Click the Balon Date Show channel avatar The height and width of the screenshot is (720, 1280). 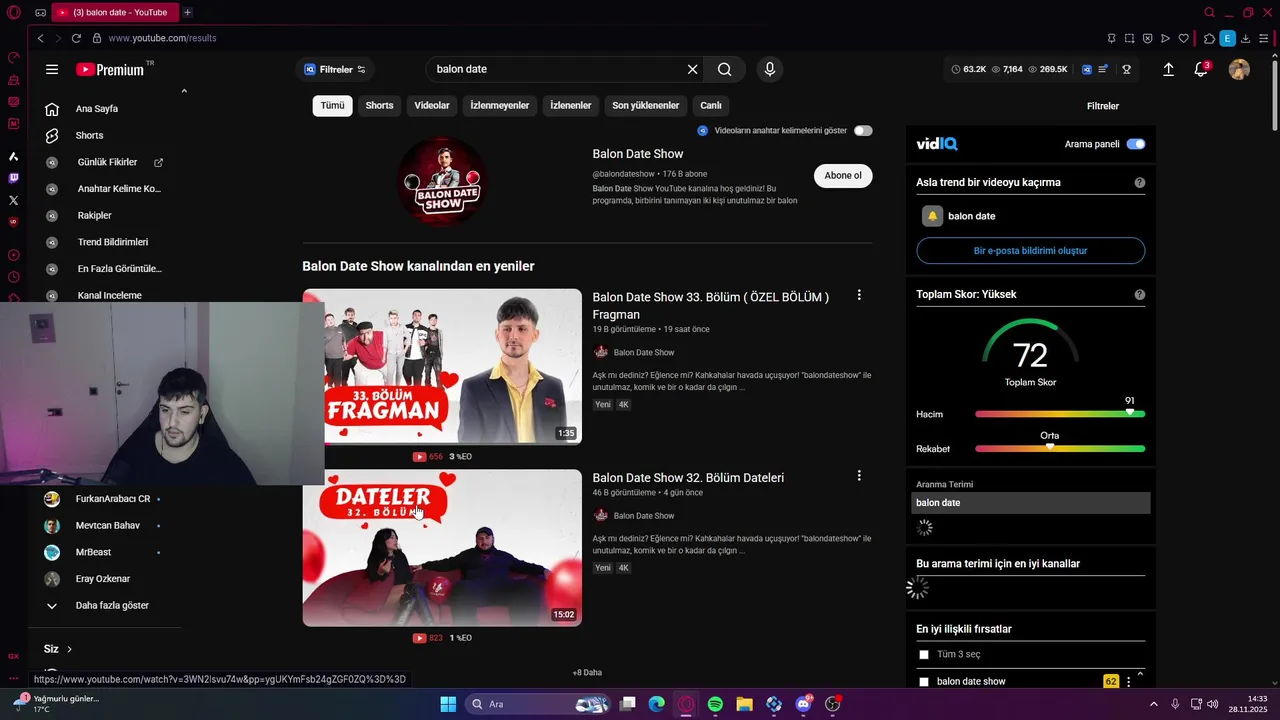point(442,182)
